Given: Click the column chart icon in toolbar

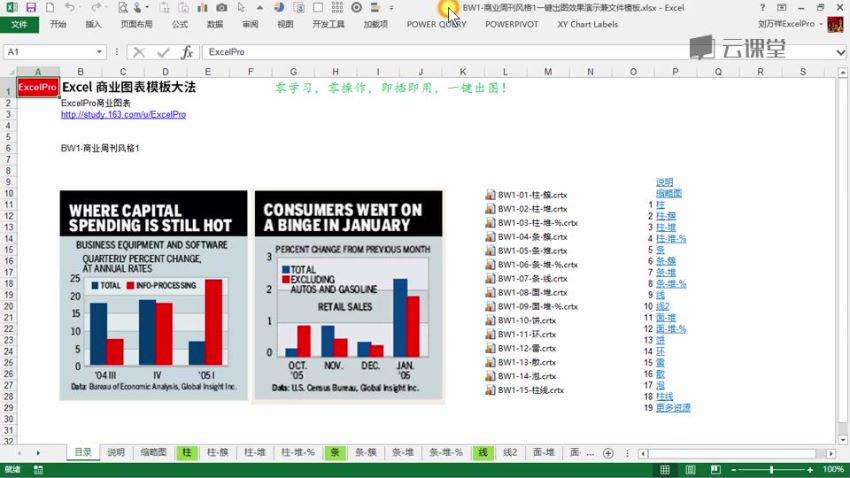Looking at the screenshot, I should (202, 8).
